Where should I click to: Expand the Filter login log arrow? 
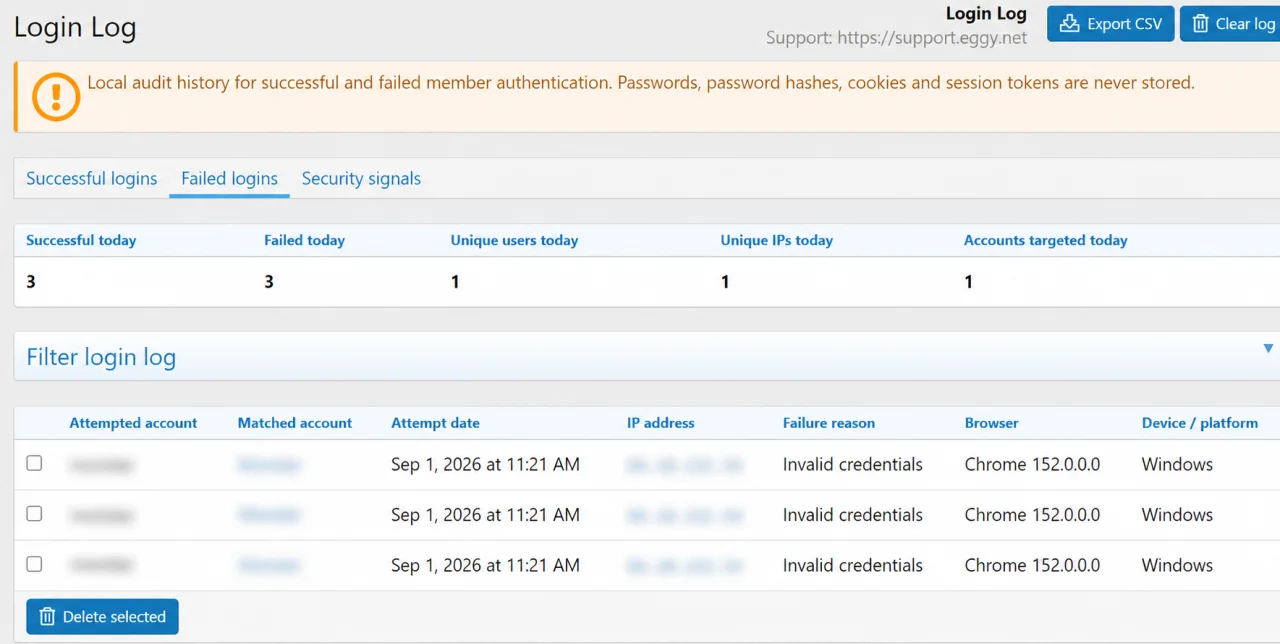1268,348
